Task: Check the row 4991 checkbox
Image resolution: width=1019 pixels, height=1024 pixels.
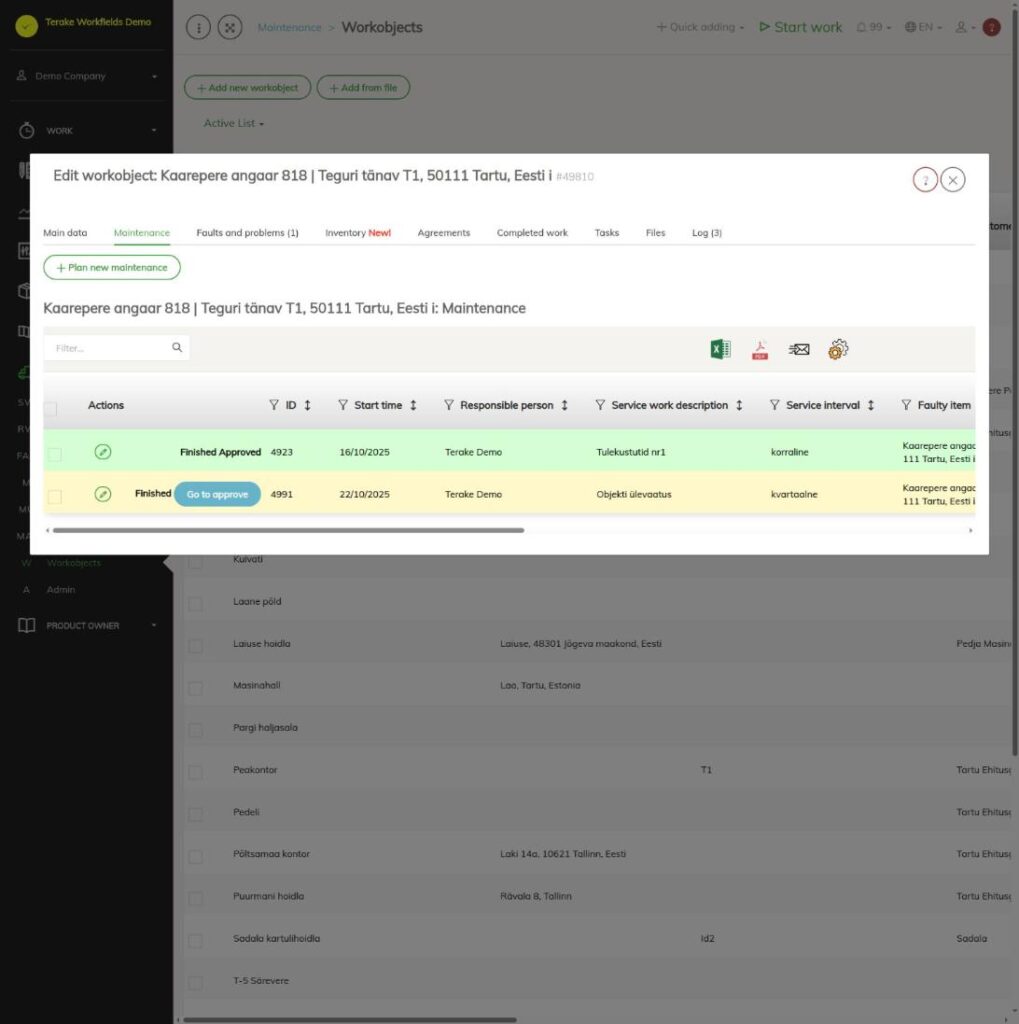Action: [55, 497]
